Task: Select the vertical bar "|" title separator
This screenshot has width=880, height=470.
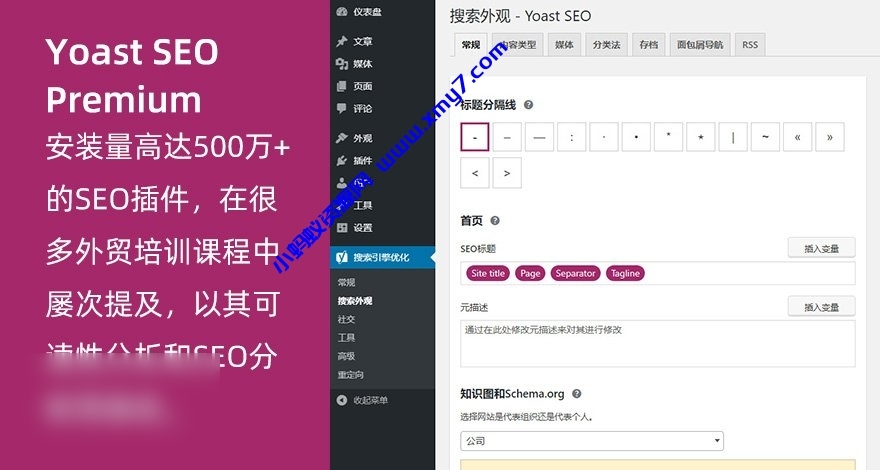Action: (733, 137)
